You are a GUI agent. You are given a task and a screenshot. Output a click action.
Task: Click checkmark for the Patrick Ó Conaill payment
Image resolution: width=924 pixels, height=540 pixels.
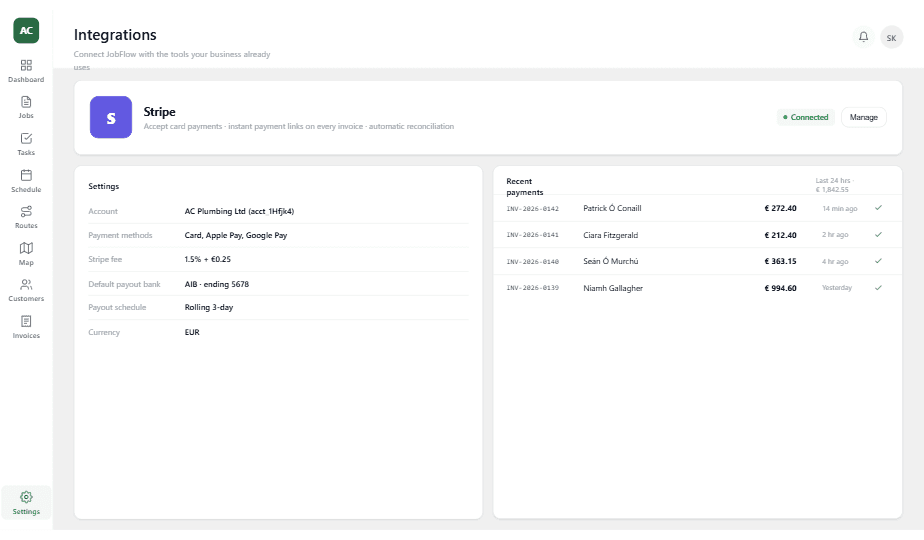pyautogui.click(x=878, y=208)
